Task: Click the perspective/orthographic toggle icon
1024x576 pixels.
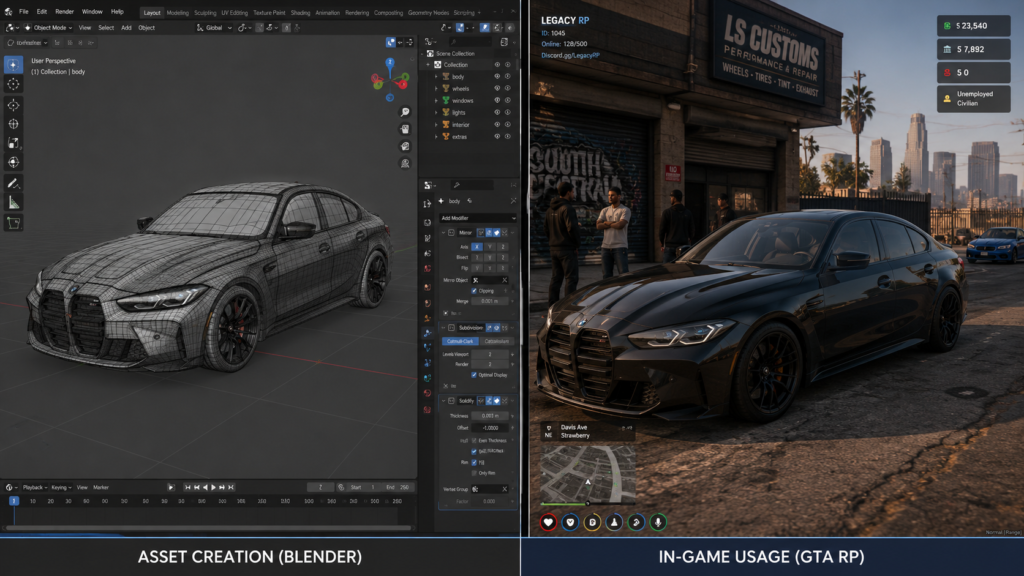Action: click(405, 163)
